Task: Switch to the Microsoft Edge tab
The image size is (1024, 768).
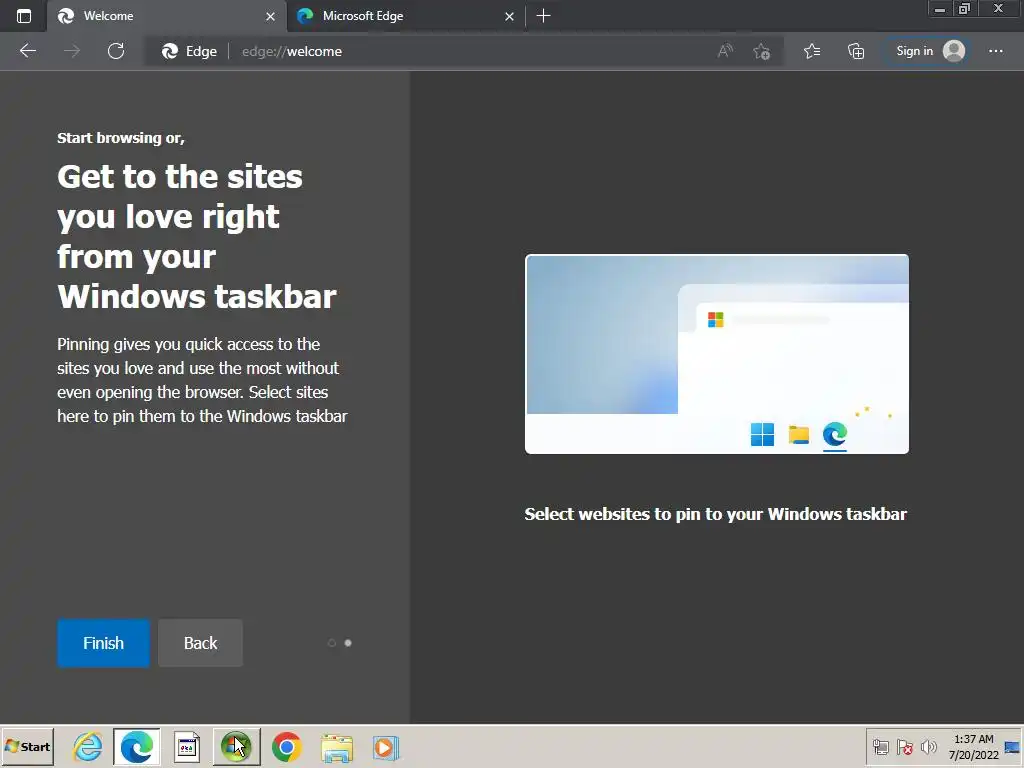Action: click(x=406, y=16)
